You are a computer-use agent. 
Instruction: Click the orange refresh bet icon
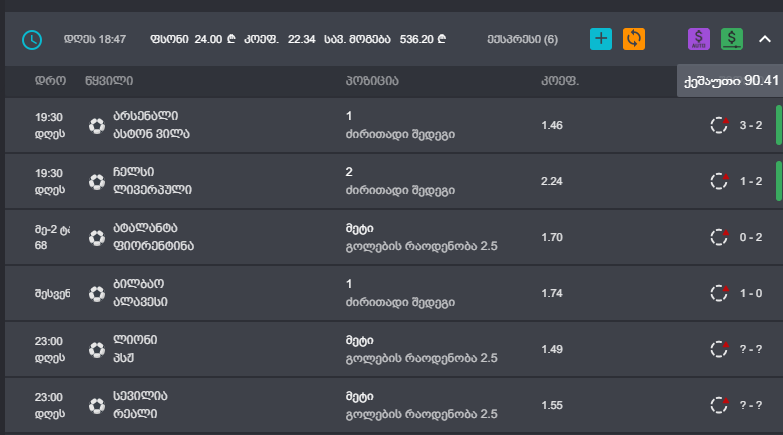pos(634,39)
